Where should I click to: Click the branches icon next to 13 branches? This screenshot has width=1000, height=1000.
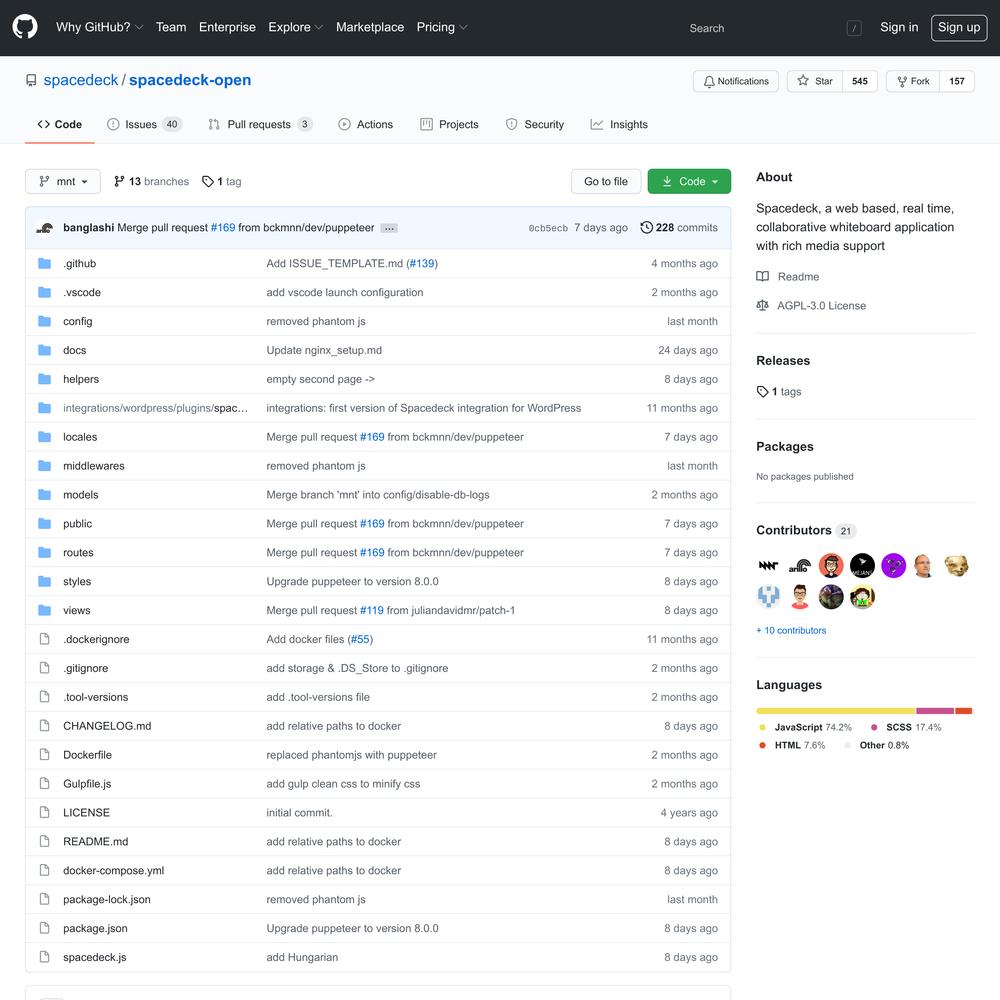119,182
